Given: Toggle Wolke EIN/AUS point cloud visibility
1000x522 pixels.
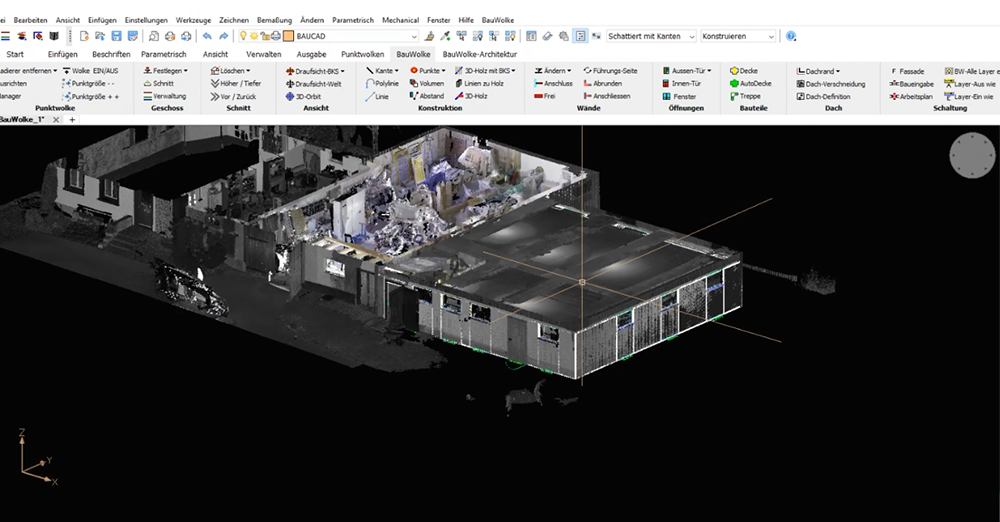Looking at the screenshot, I should (91, 71).
